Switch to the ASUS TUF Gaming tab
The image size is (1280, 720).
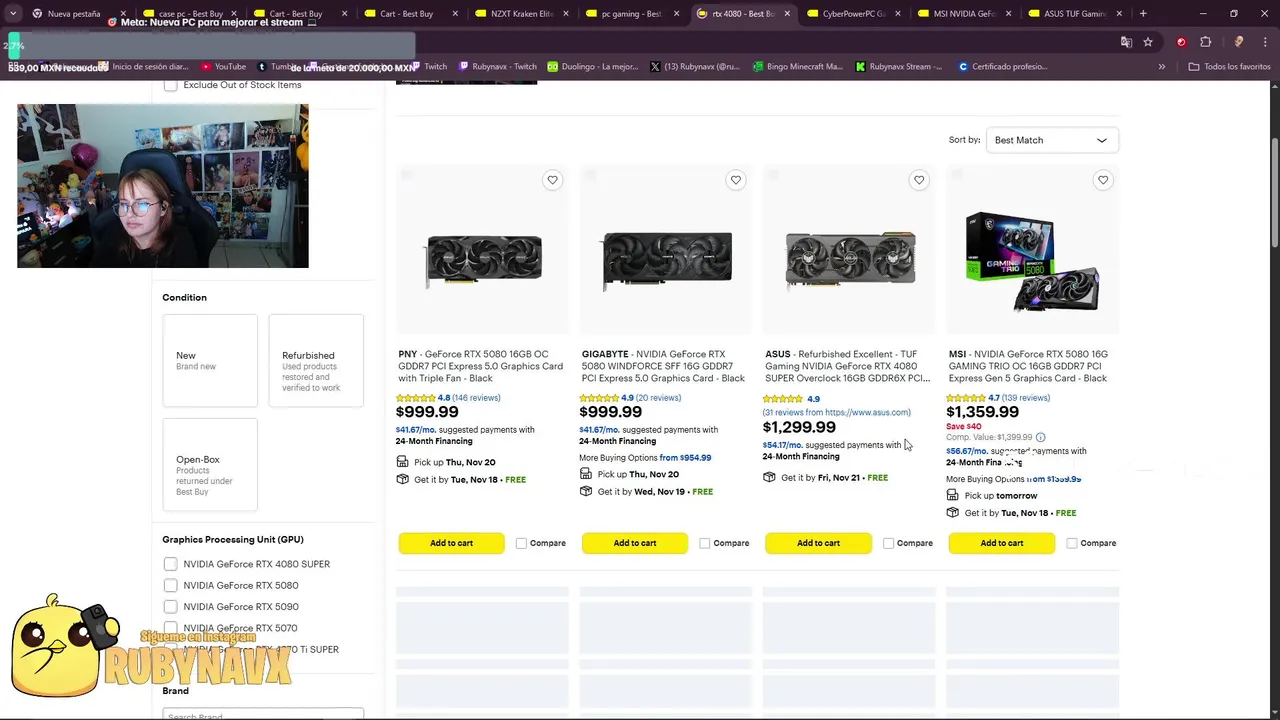point(1073,14)
